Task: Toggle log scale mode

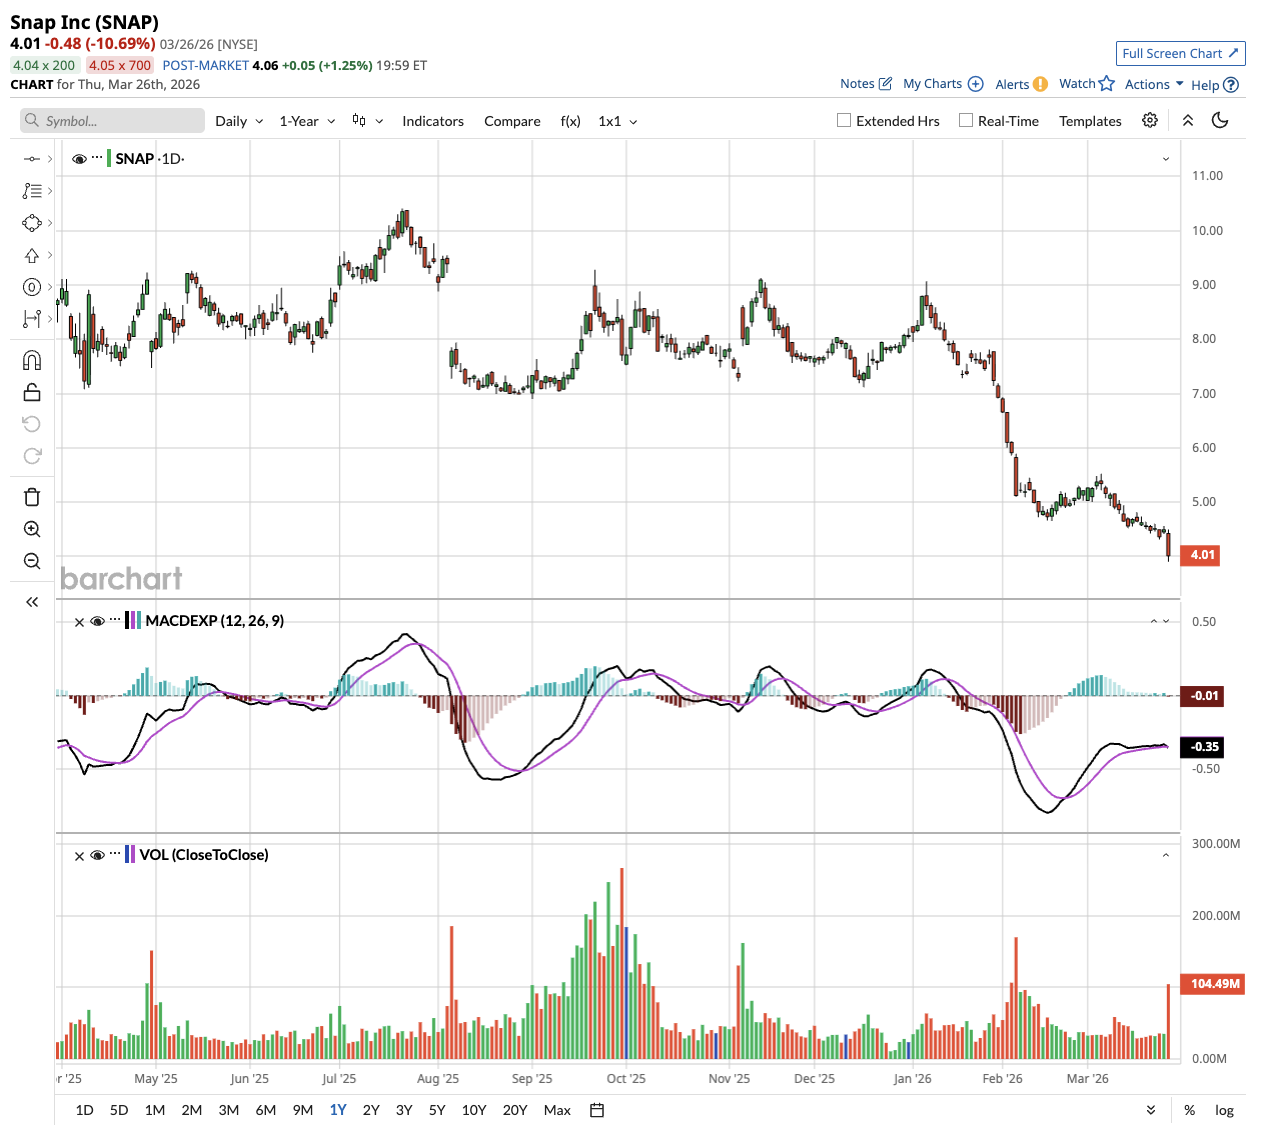Action: point(1224,1110)
